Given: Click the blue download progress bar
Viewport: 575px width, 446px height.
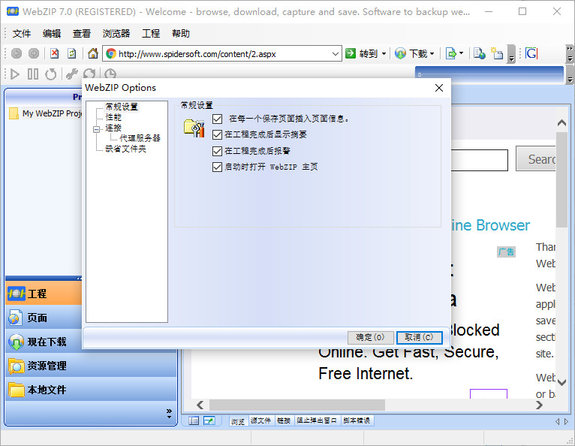Looking at the screenshot, I should coord(490,75).
